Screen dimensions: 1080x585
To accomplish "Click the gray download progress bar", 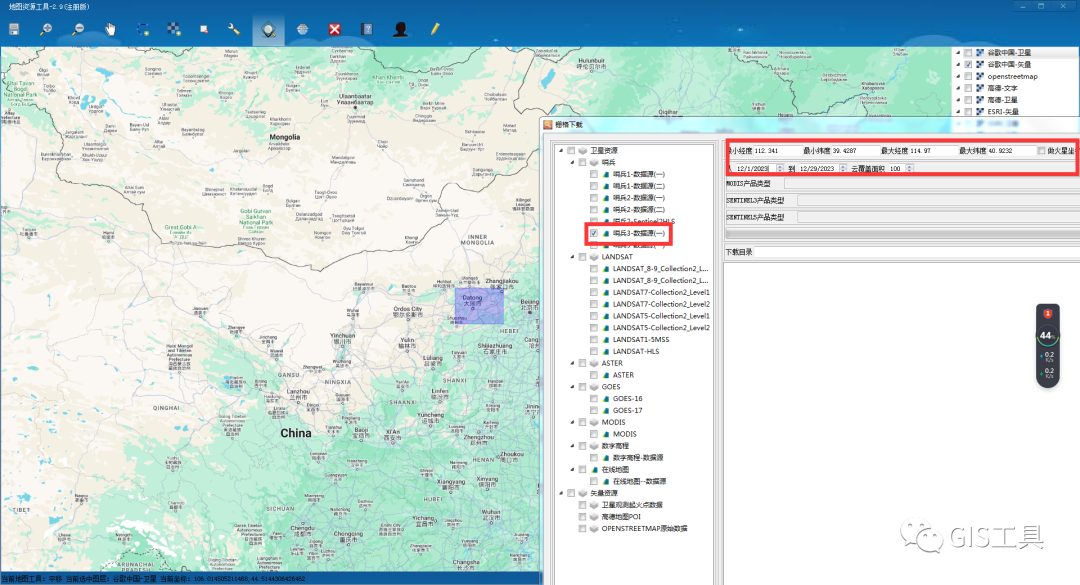I will [902, 234].
